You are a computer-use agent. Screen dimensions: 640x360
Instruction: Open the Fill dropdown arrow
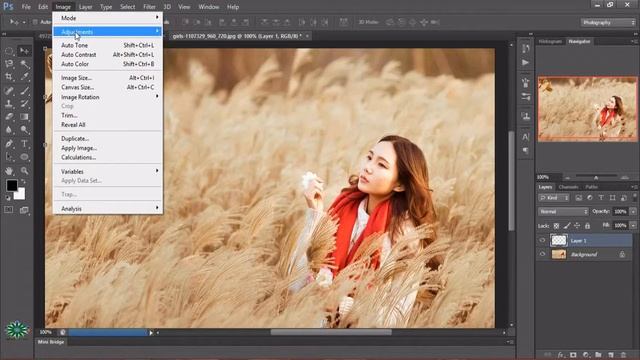(633, 225)
